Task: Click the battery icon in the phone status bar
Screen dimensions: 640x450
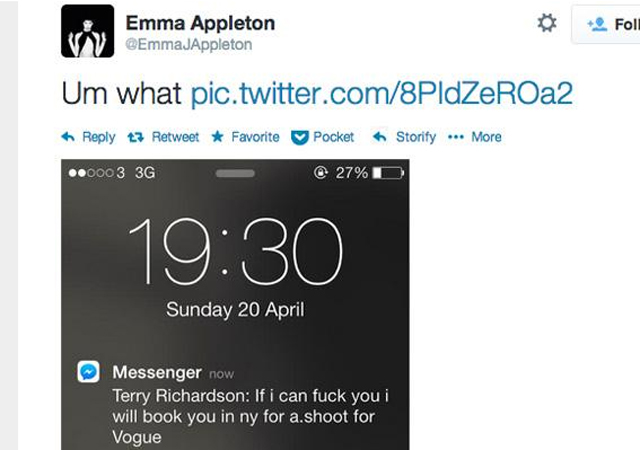Action: (387, 173)
